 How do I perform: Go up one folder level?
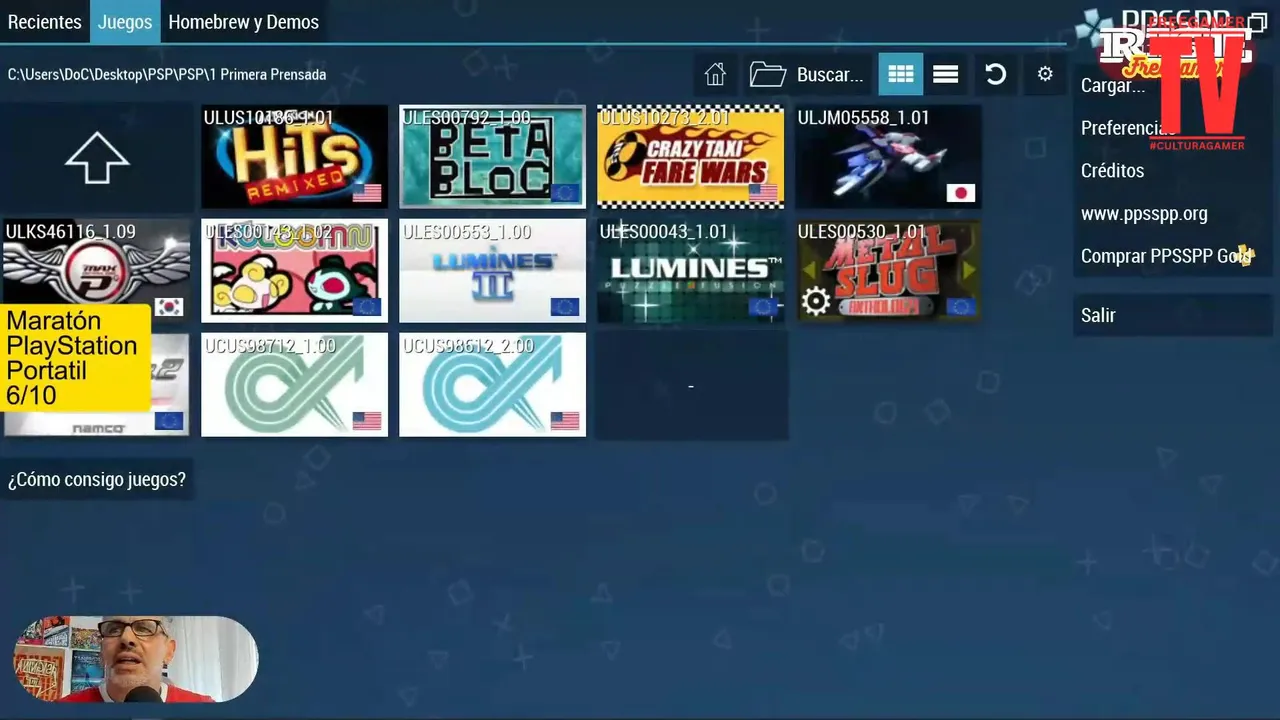96,157
